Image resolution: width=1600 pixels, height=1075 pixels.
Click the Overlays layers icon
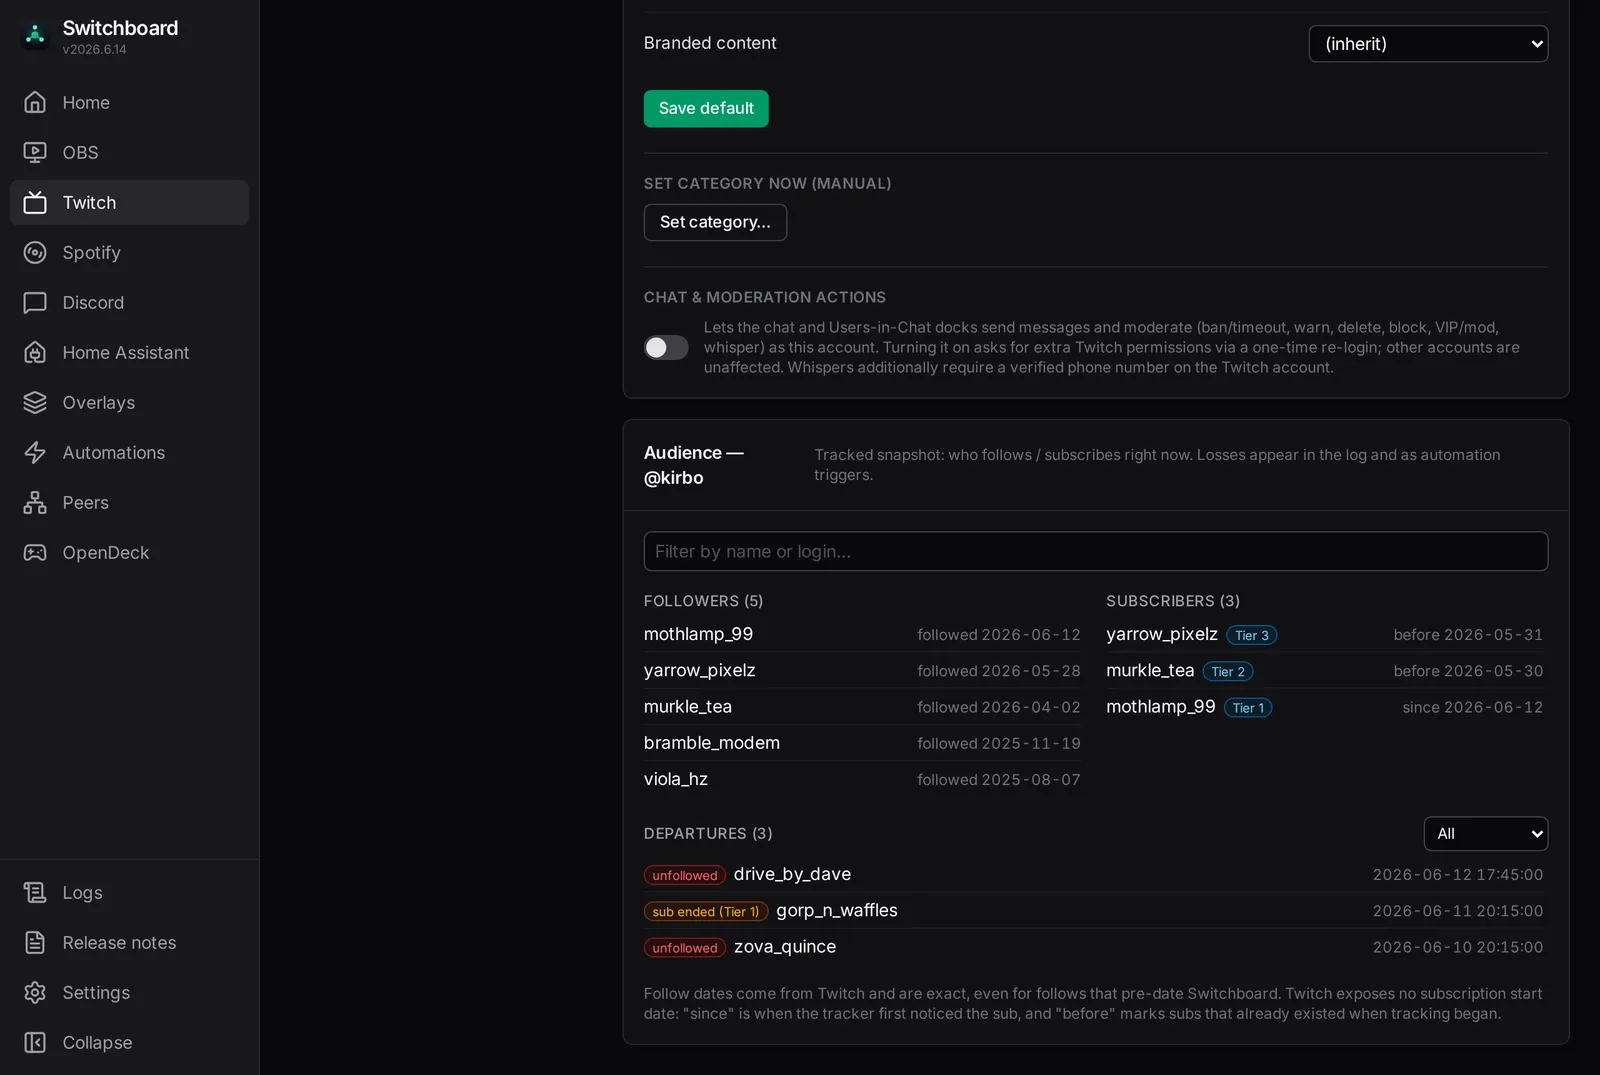coord(35,402)
